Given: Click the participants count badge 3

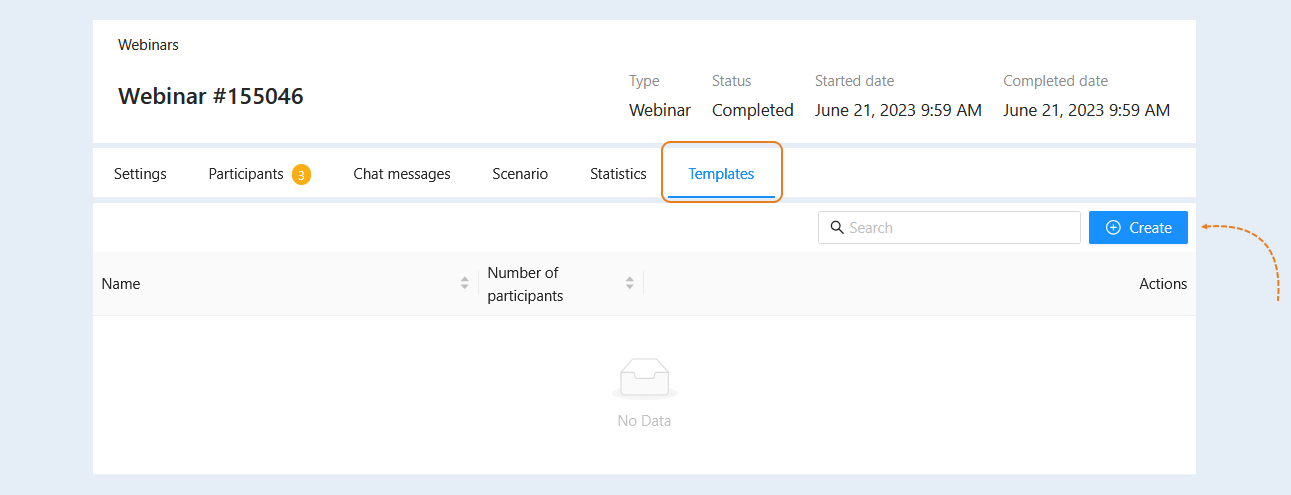Looking at the screenshot, I should (301, 175).
